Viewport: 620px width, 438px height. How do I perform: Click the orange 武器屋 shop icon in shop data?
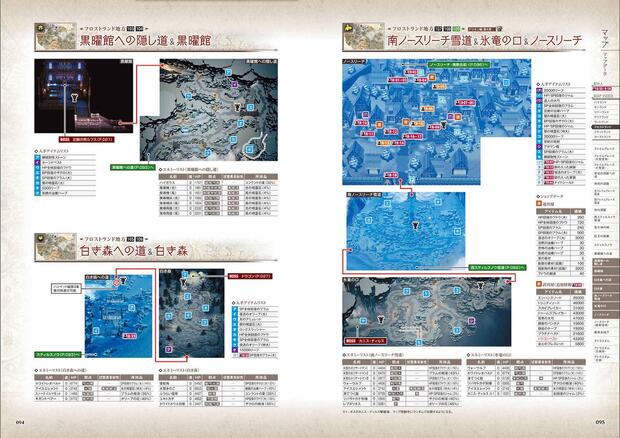(x=539, y=284)
